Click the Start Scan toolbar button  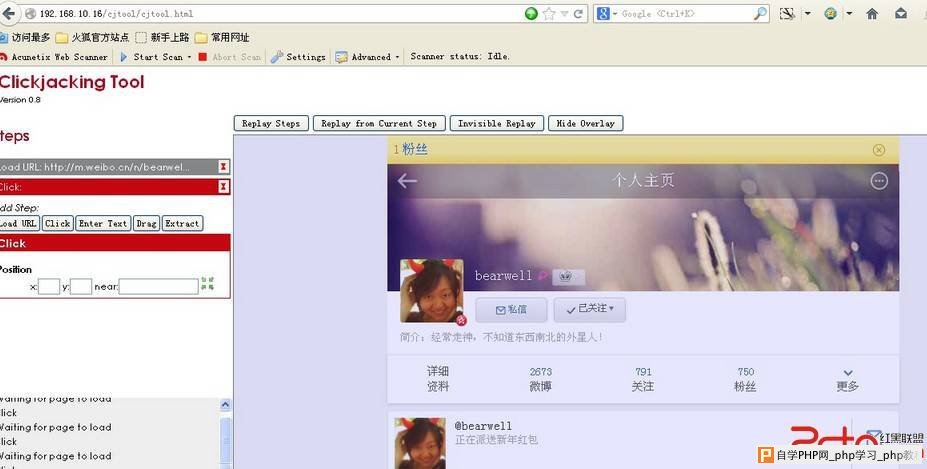click(x=152, y=57)
